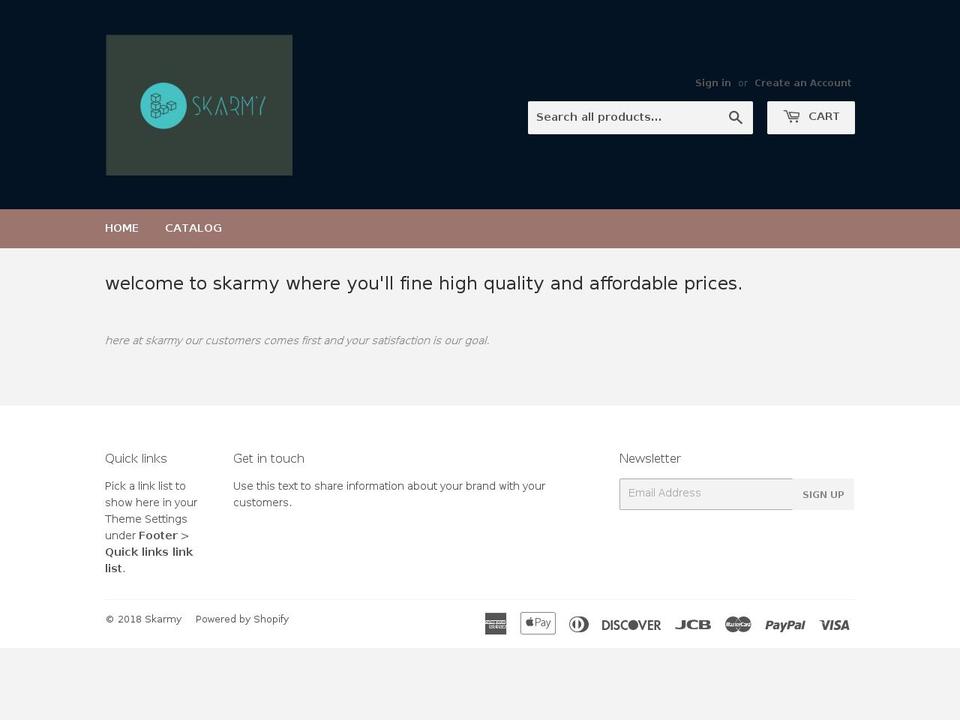Click the Newsletter footer heading
Viewport: 960px width, 720px height.
point(650,459)
